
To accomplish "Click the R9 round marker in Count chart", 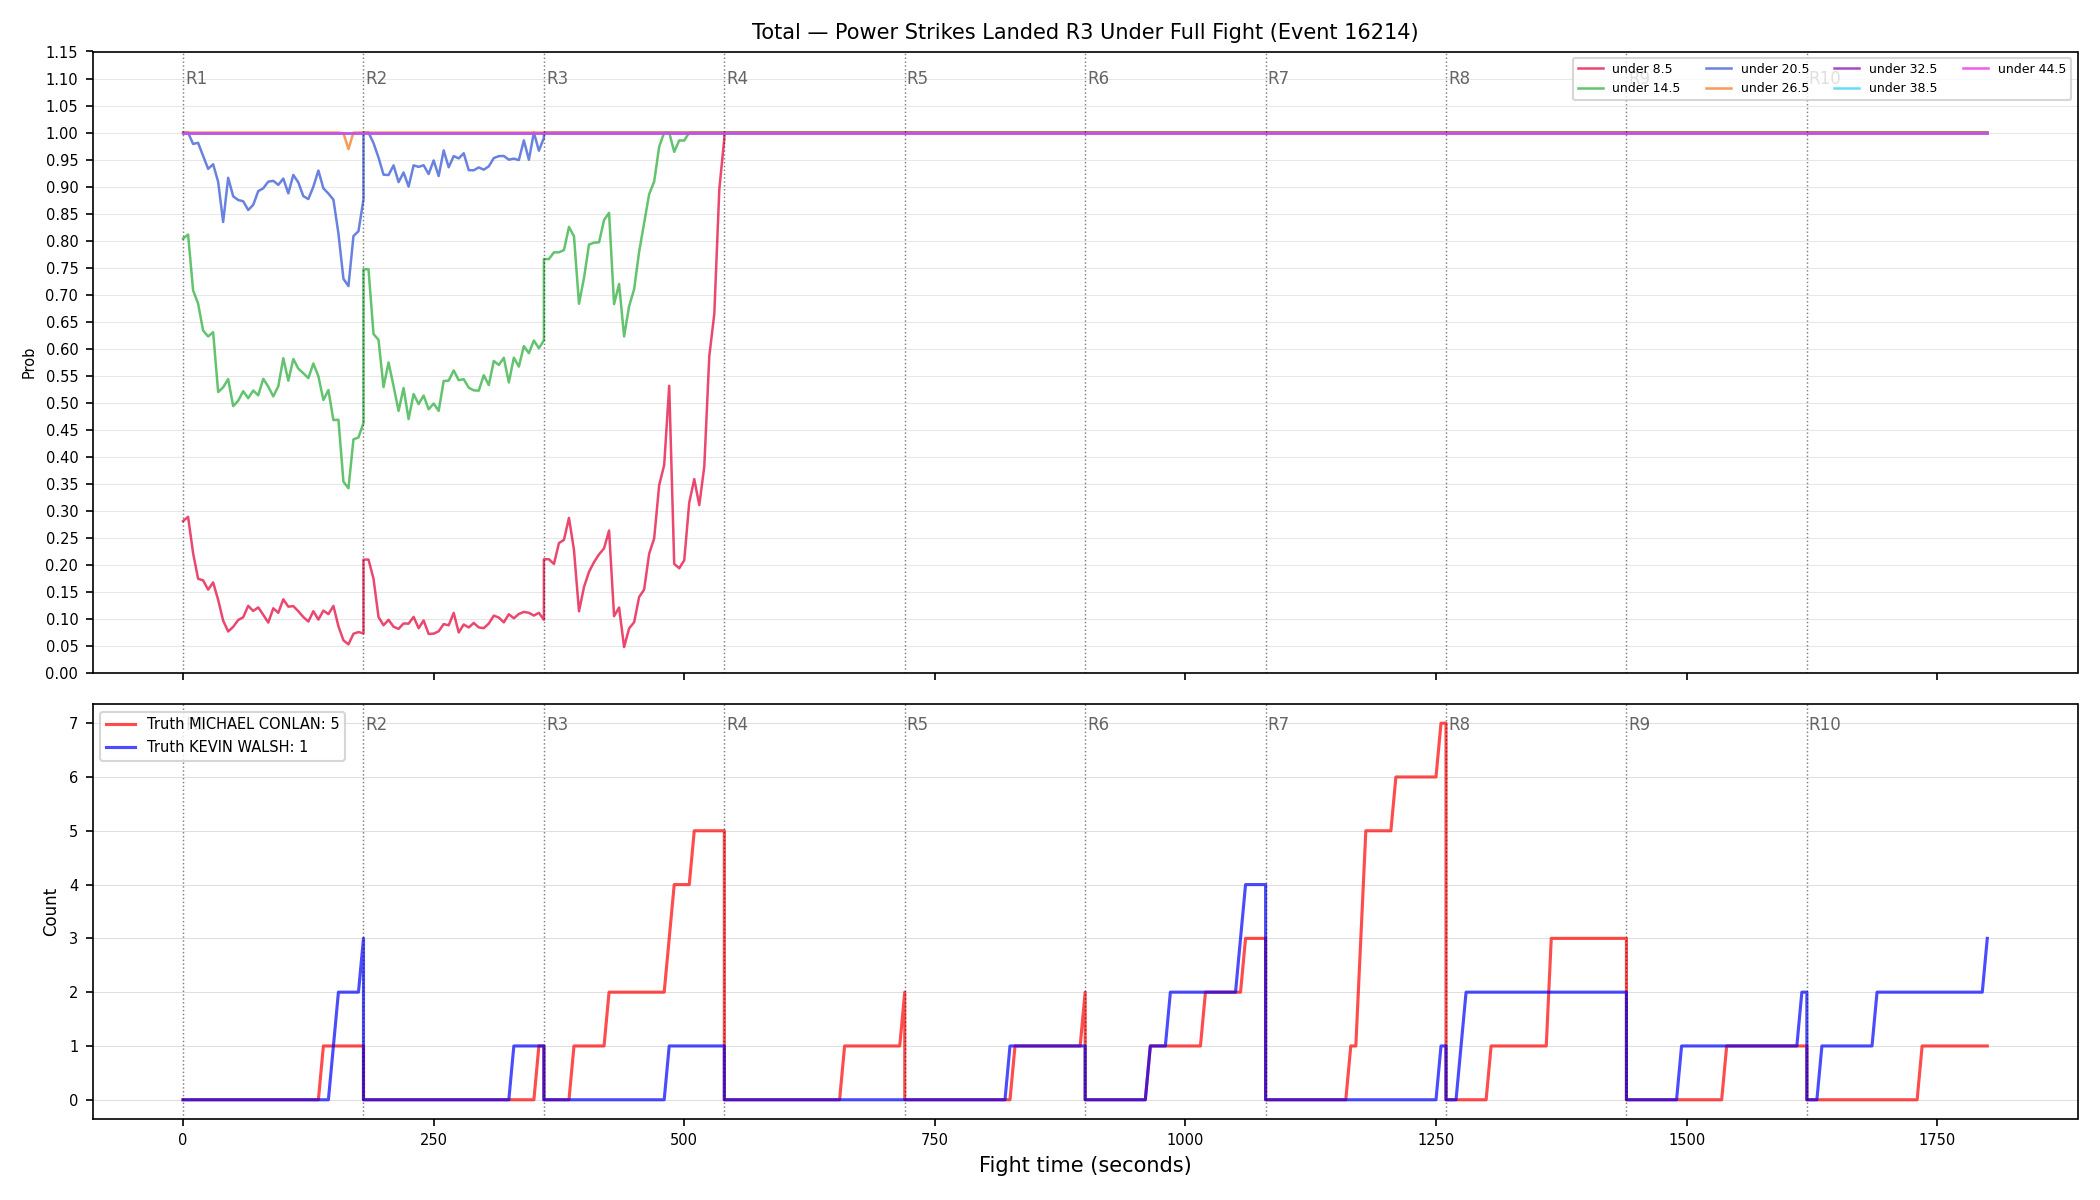I will click(x=1639, y=724).
